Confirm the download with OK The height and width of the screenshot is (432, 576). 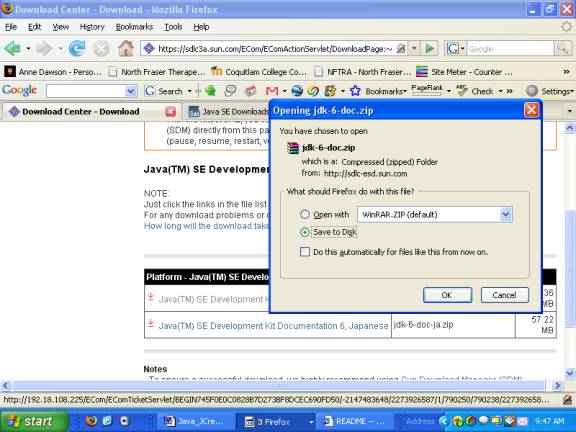click(x=447, y=295)
